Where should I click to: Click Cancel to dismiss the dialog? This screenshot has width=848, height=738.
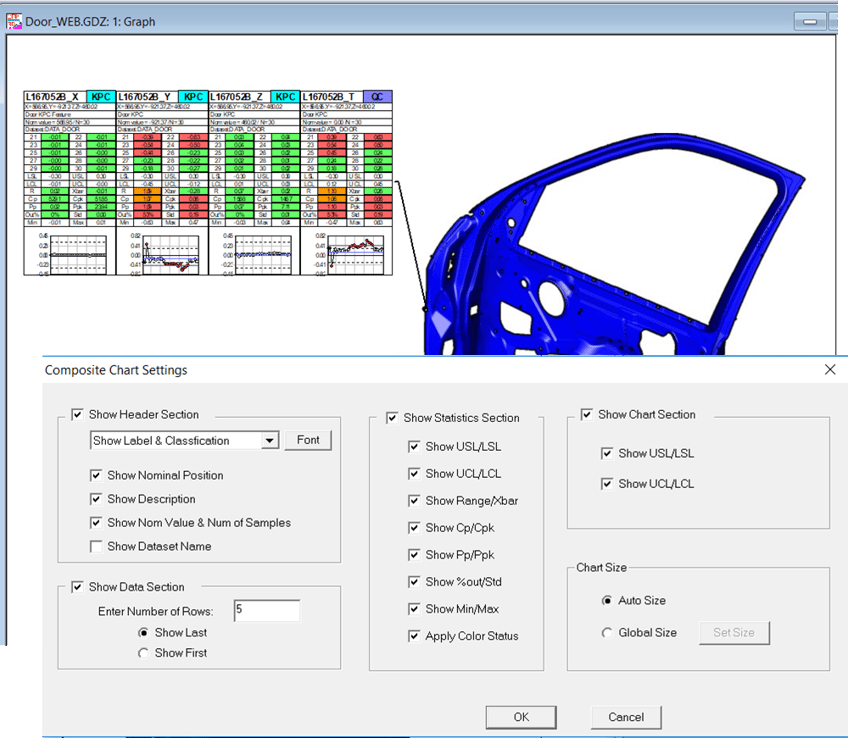(626, 717)
